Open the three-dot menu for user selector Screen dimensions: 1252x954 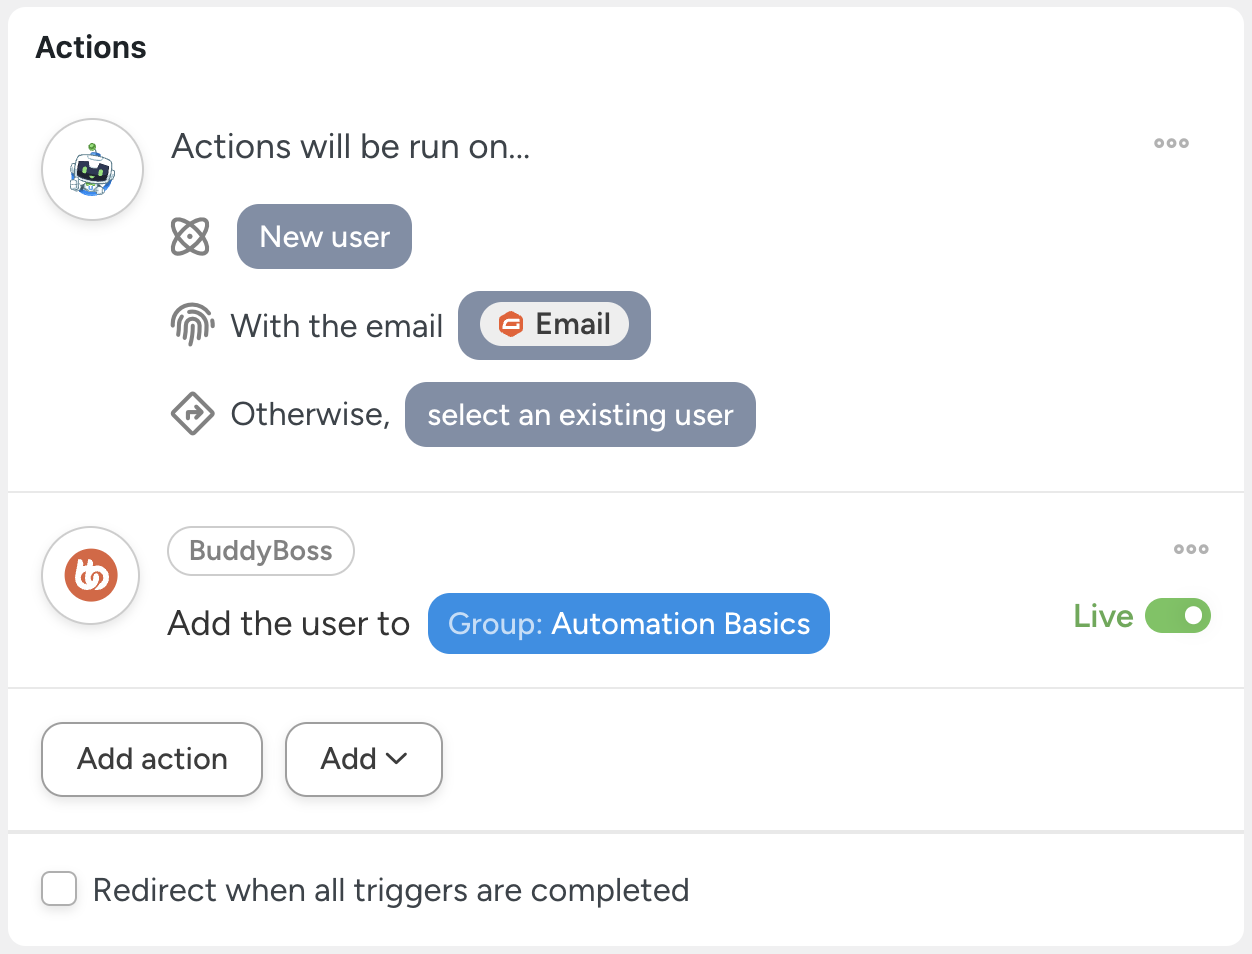tap(1171, 143)
